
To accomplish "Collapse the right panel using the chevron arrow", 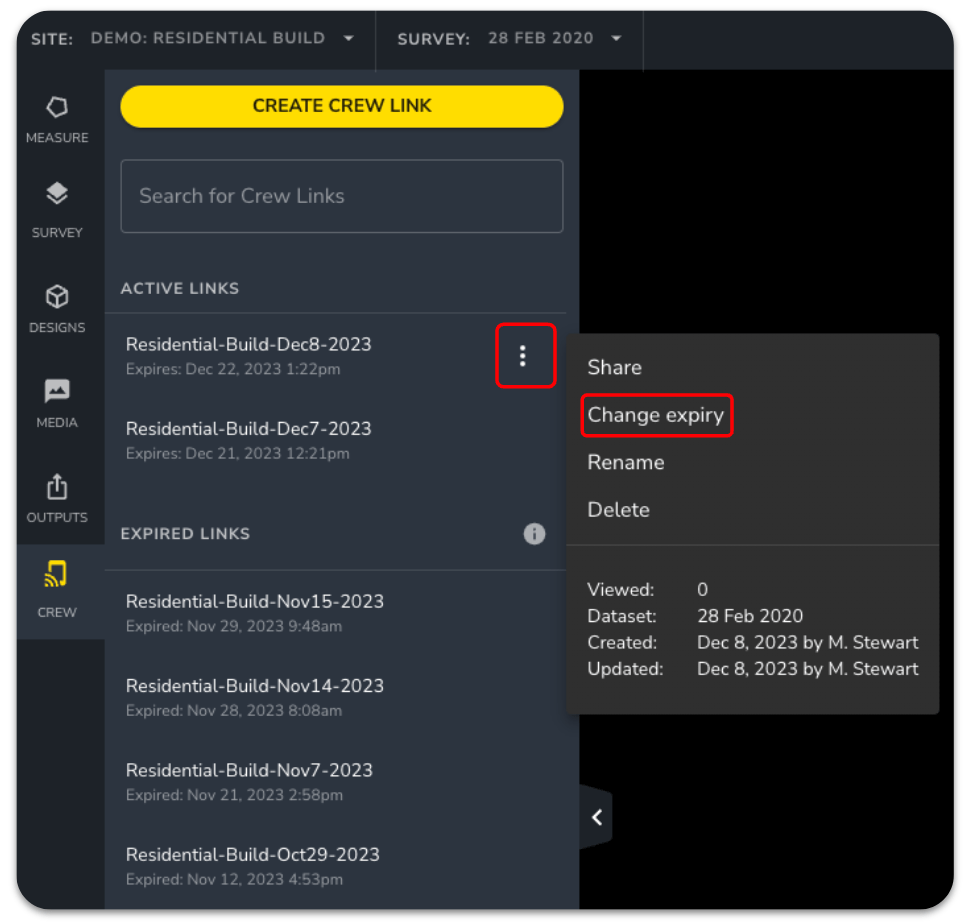I will click(596, 817).
